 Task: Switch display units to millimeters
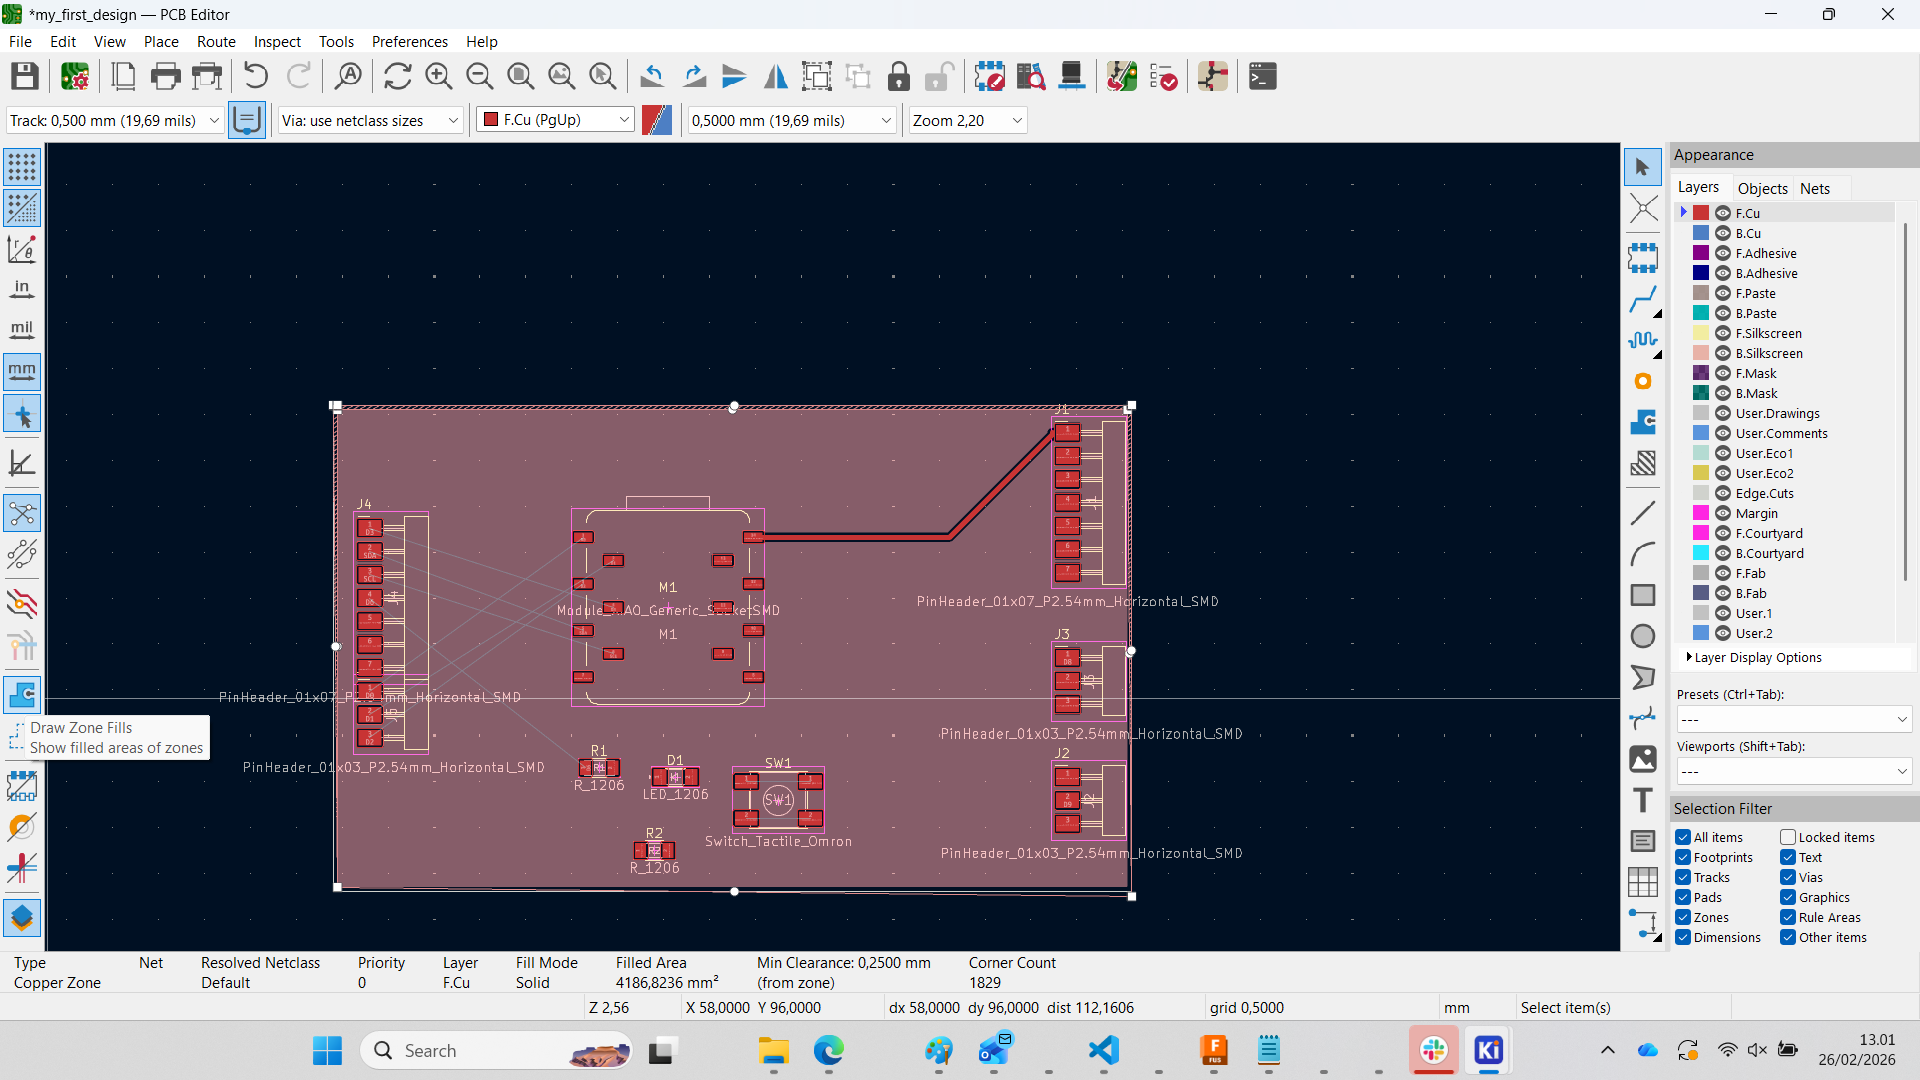(21, 371)
